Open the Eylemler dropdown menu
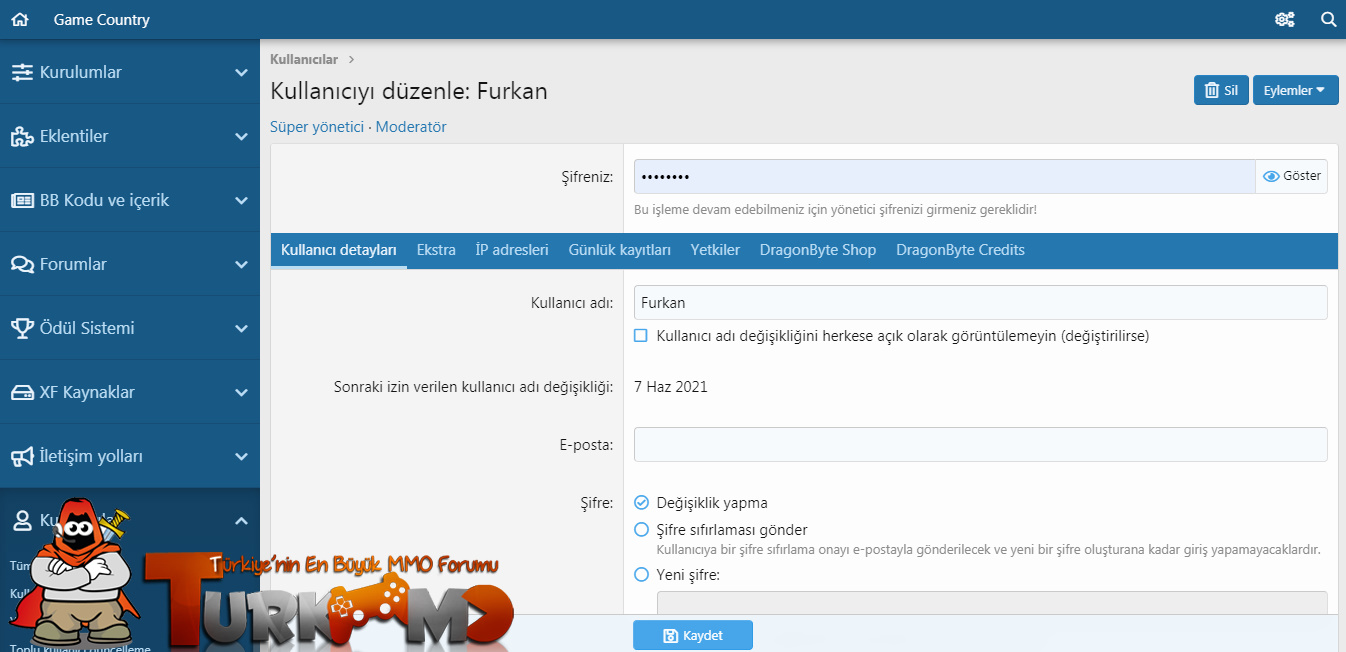Screen dimensions: 1346x652 point(1294,90)
